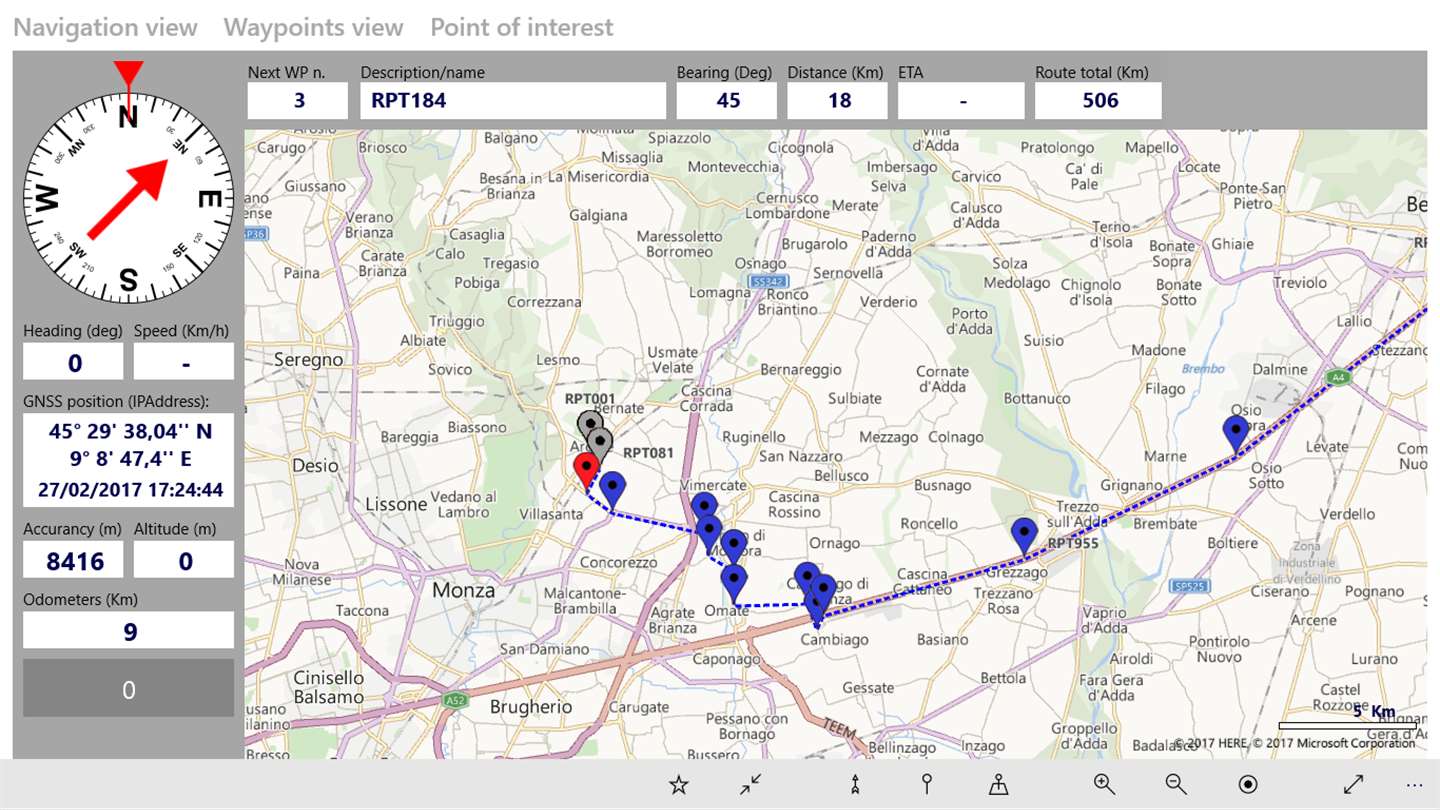1440x810 pixels.
Task: Select the red map pin marker
Action: point(586,468)
